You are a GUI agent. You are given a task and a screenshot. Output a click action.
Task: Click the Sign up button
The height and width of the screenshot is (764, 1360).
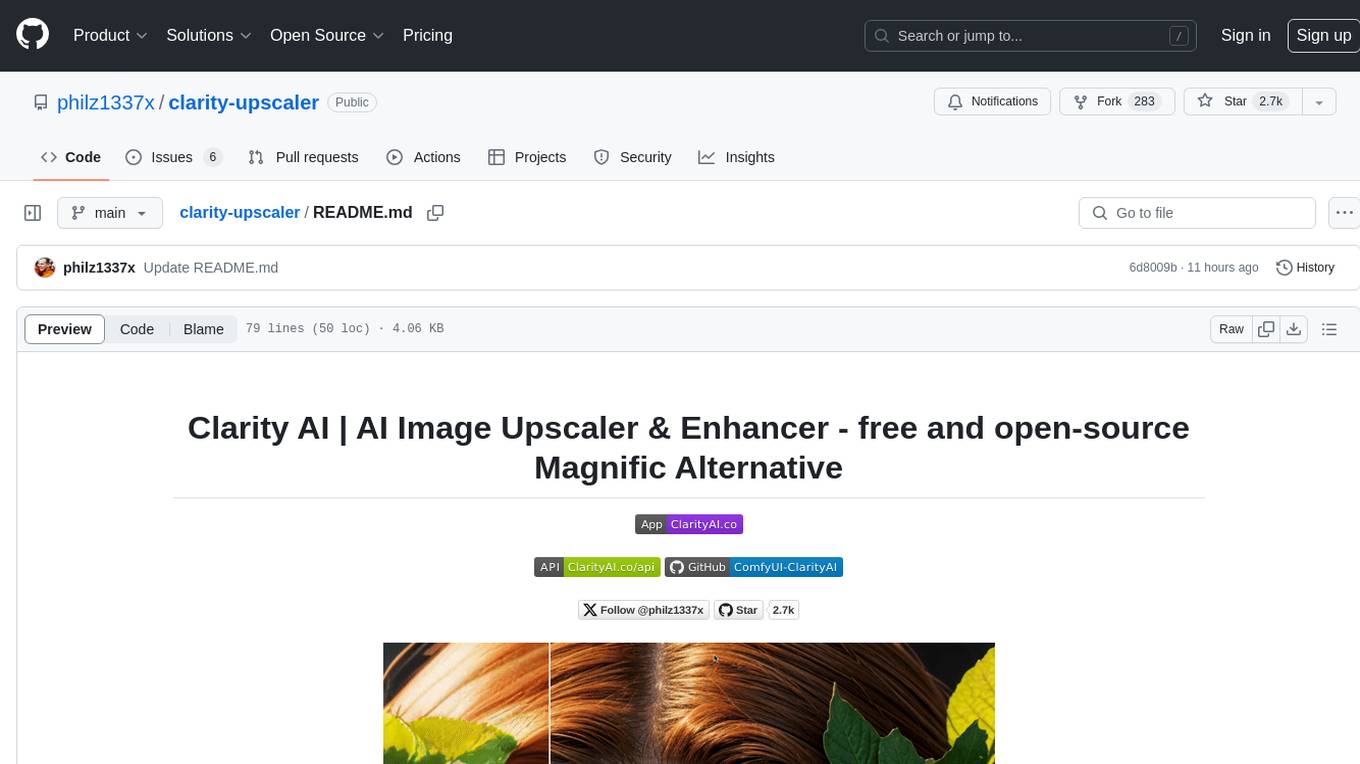(1323, 35)
